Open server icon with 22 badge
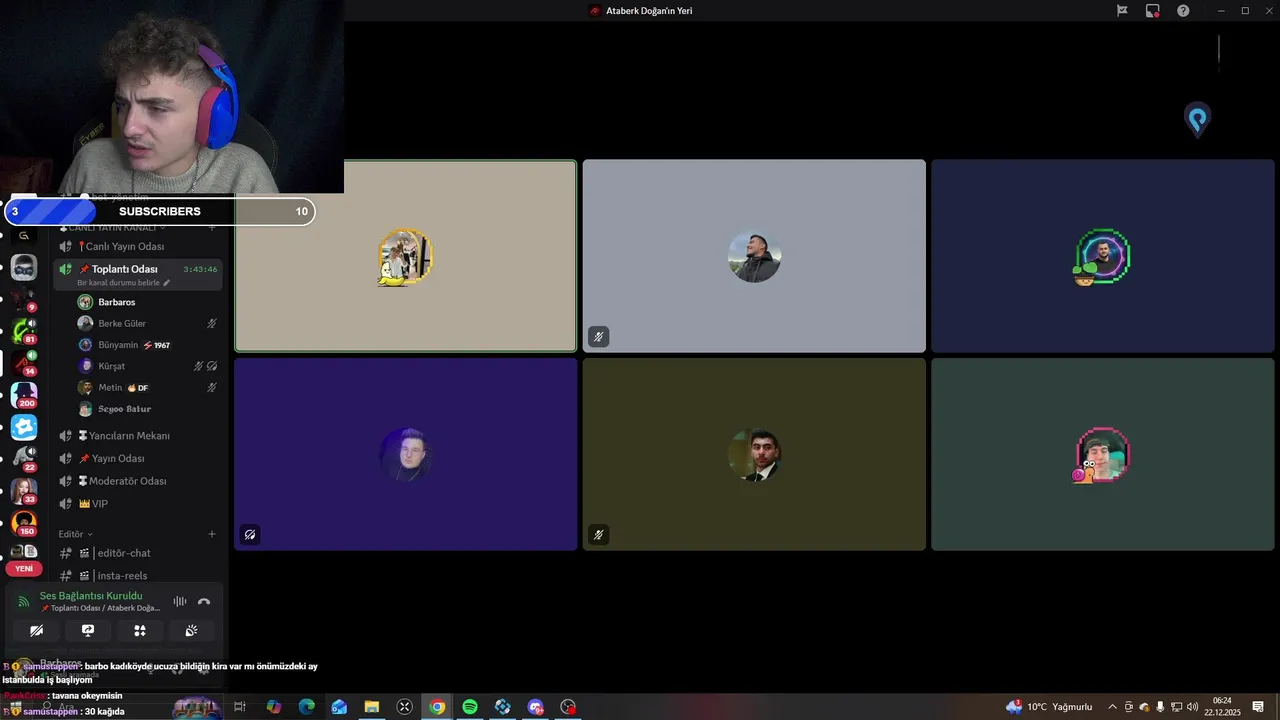The height and width of the screenshot is (720, 1280). pos(24,458)
